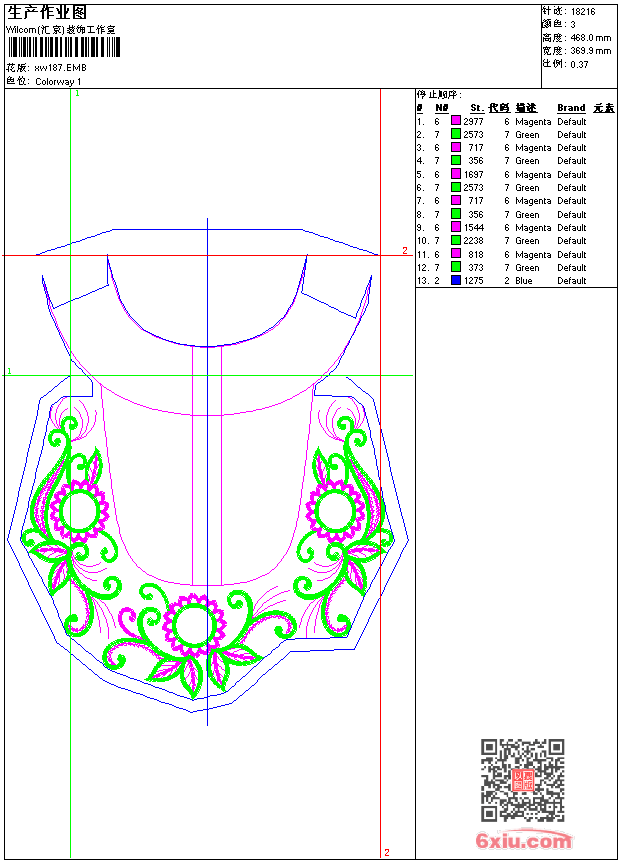Click the right flower of the embroidery design
Image resolution: width=620 pixels, height=860 pixels.
tap(335, 511)
